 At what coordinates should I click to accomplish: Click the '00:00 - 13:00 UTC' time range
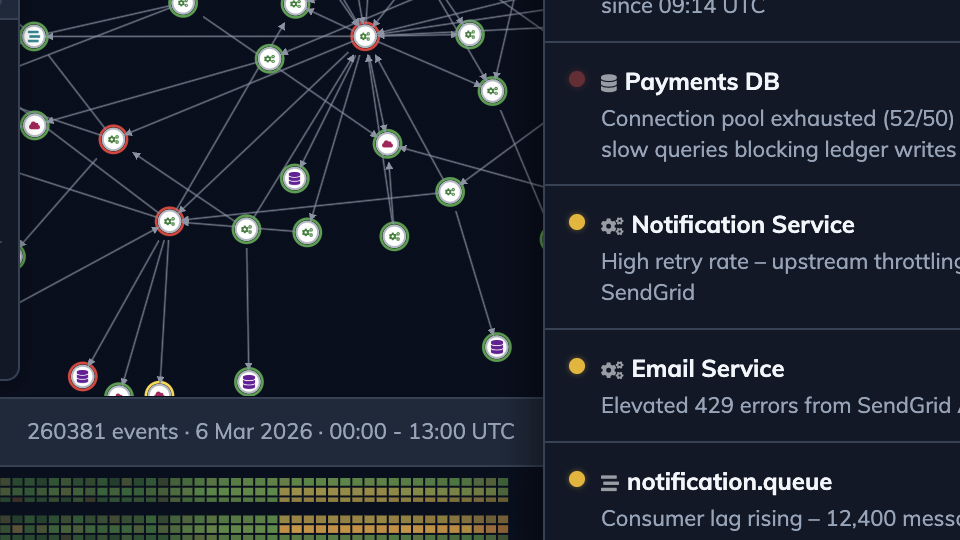[x=422, y=432]
